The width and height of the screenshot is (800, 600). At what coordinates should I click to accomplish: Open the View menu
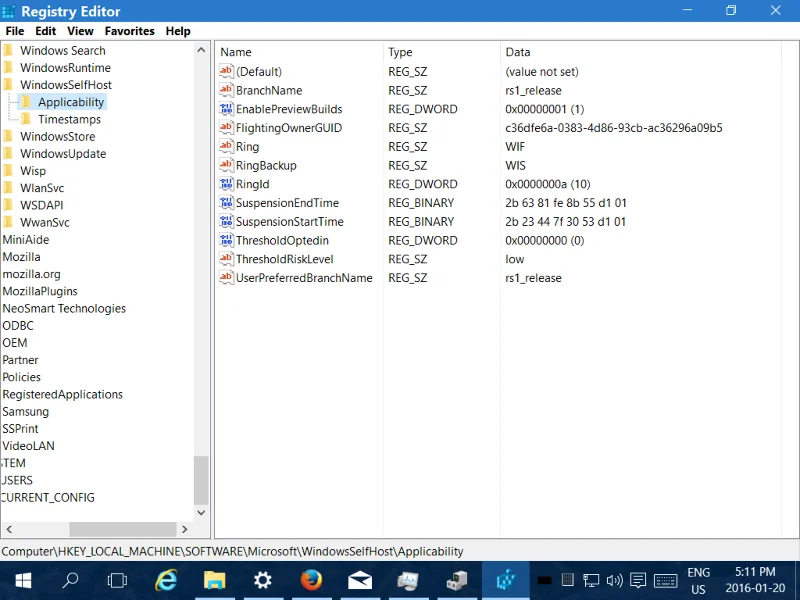pos(80,31)
